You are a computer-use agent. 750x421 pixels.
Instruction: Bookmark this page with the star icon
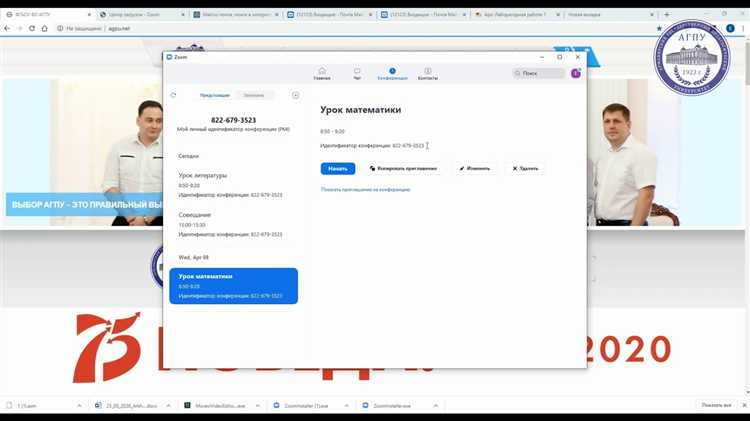point(659,29)
